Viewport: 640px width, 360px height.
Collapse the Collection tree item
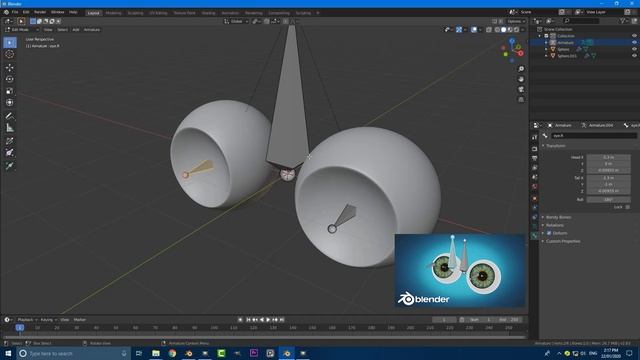pos(540,36)
